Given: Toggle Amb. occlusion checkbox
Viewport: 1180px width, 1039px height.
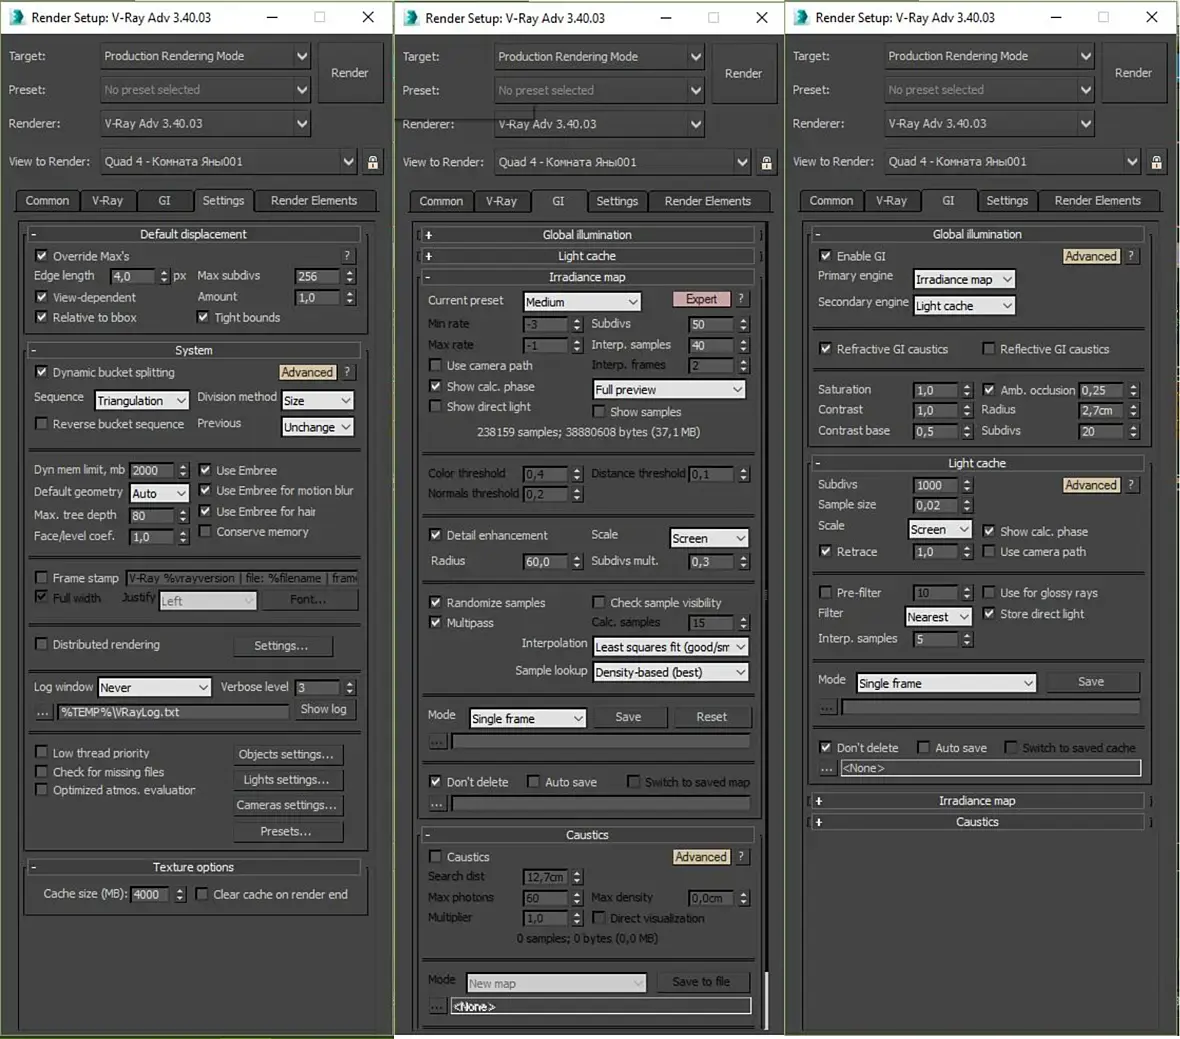Looking at the screenshot, I should pyautogui.click(x=989, y=390).
